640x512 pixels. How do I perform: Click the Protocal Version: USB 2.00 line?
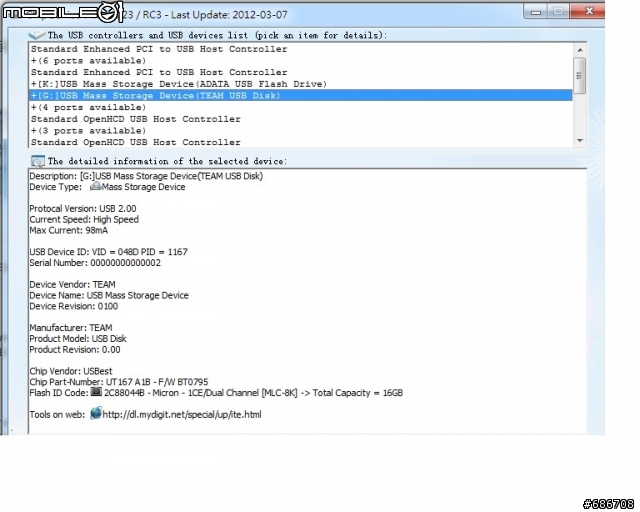coord(83,209)
